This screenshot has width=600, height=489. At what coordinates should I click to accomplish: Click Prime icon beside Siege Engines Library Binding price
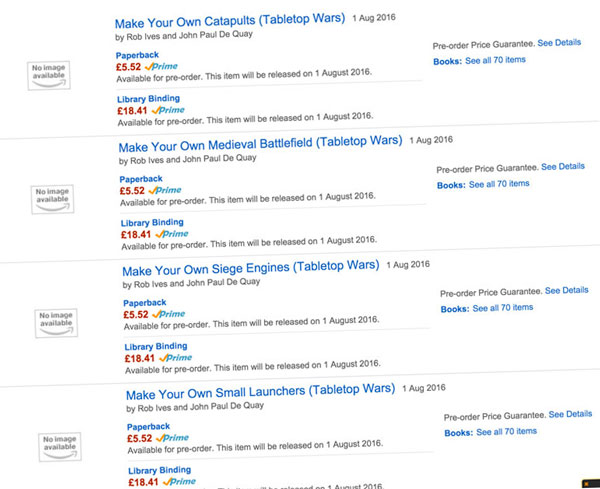(176, 358)
